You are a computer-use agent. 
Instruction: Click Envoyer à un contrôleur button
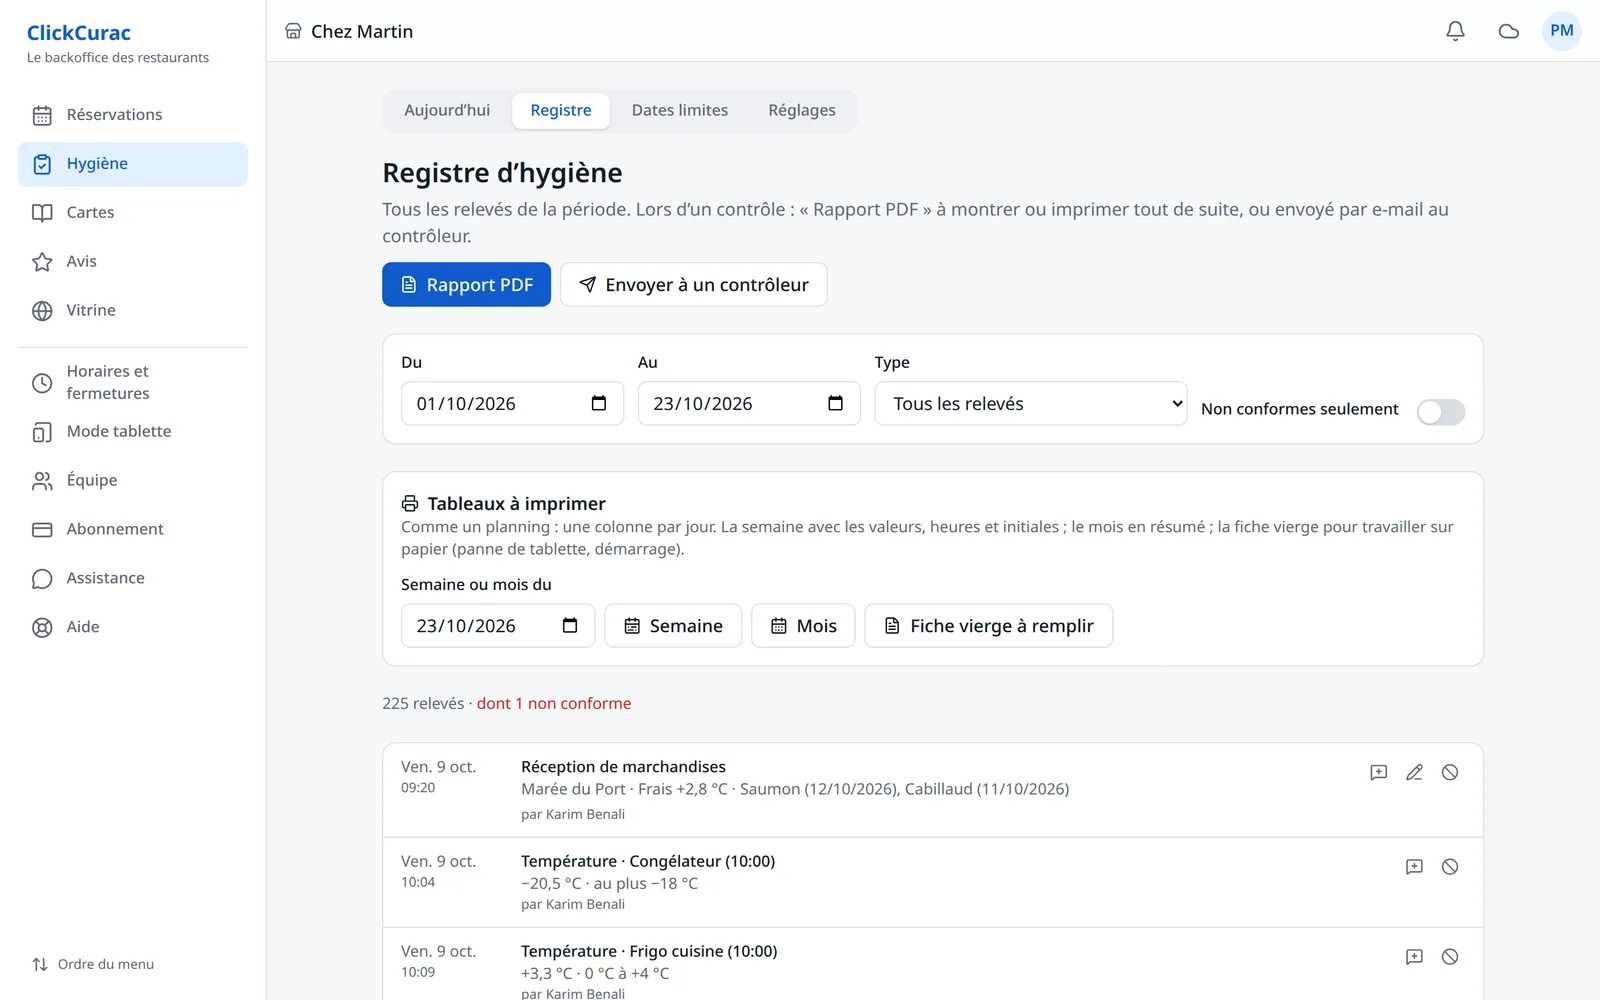pyautogui.click(x=694, y=284)
